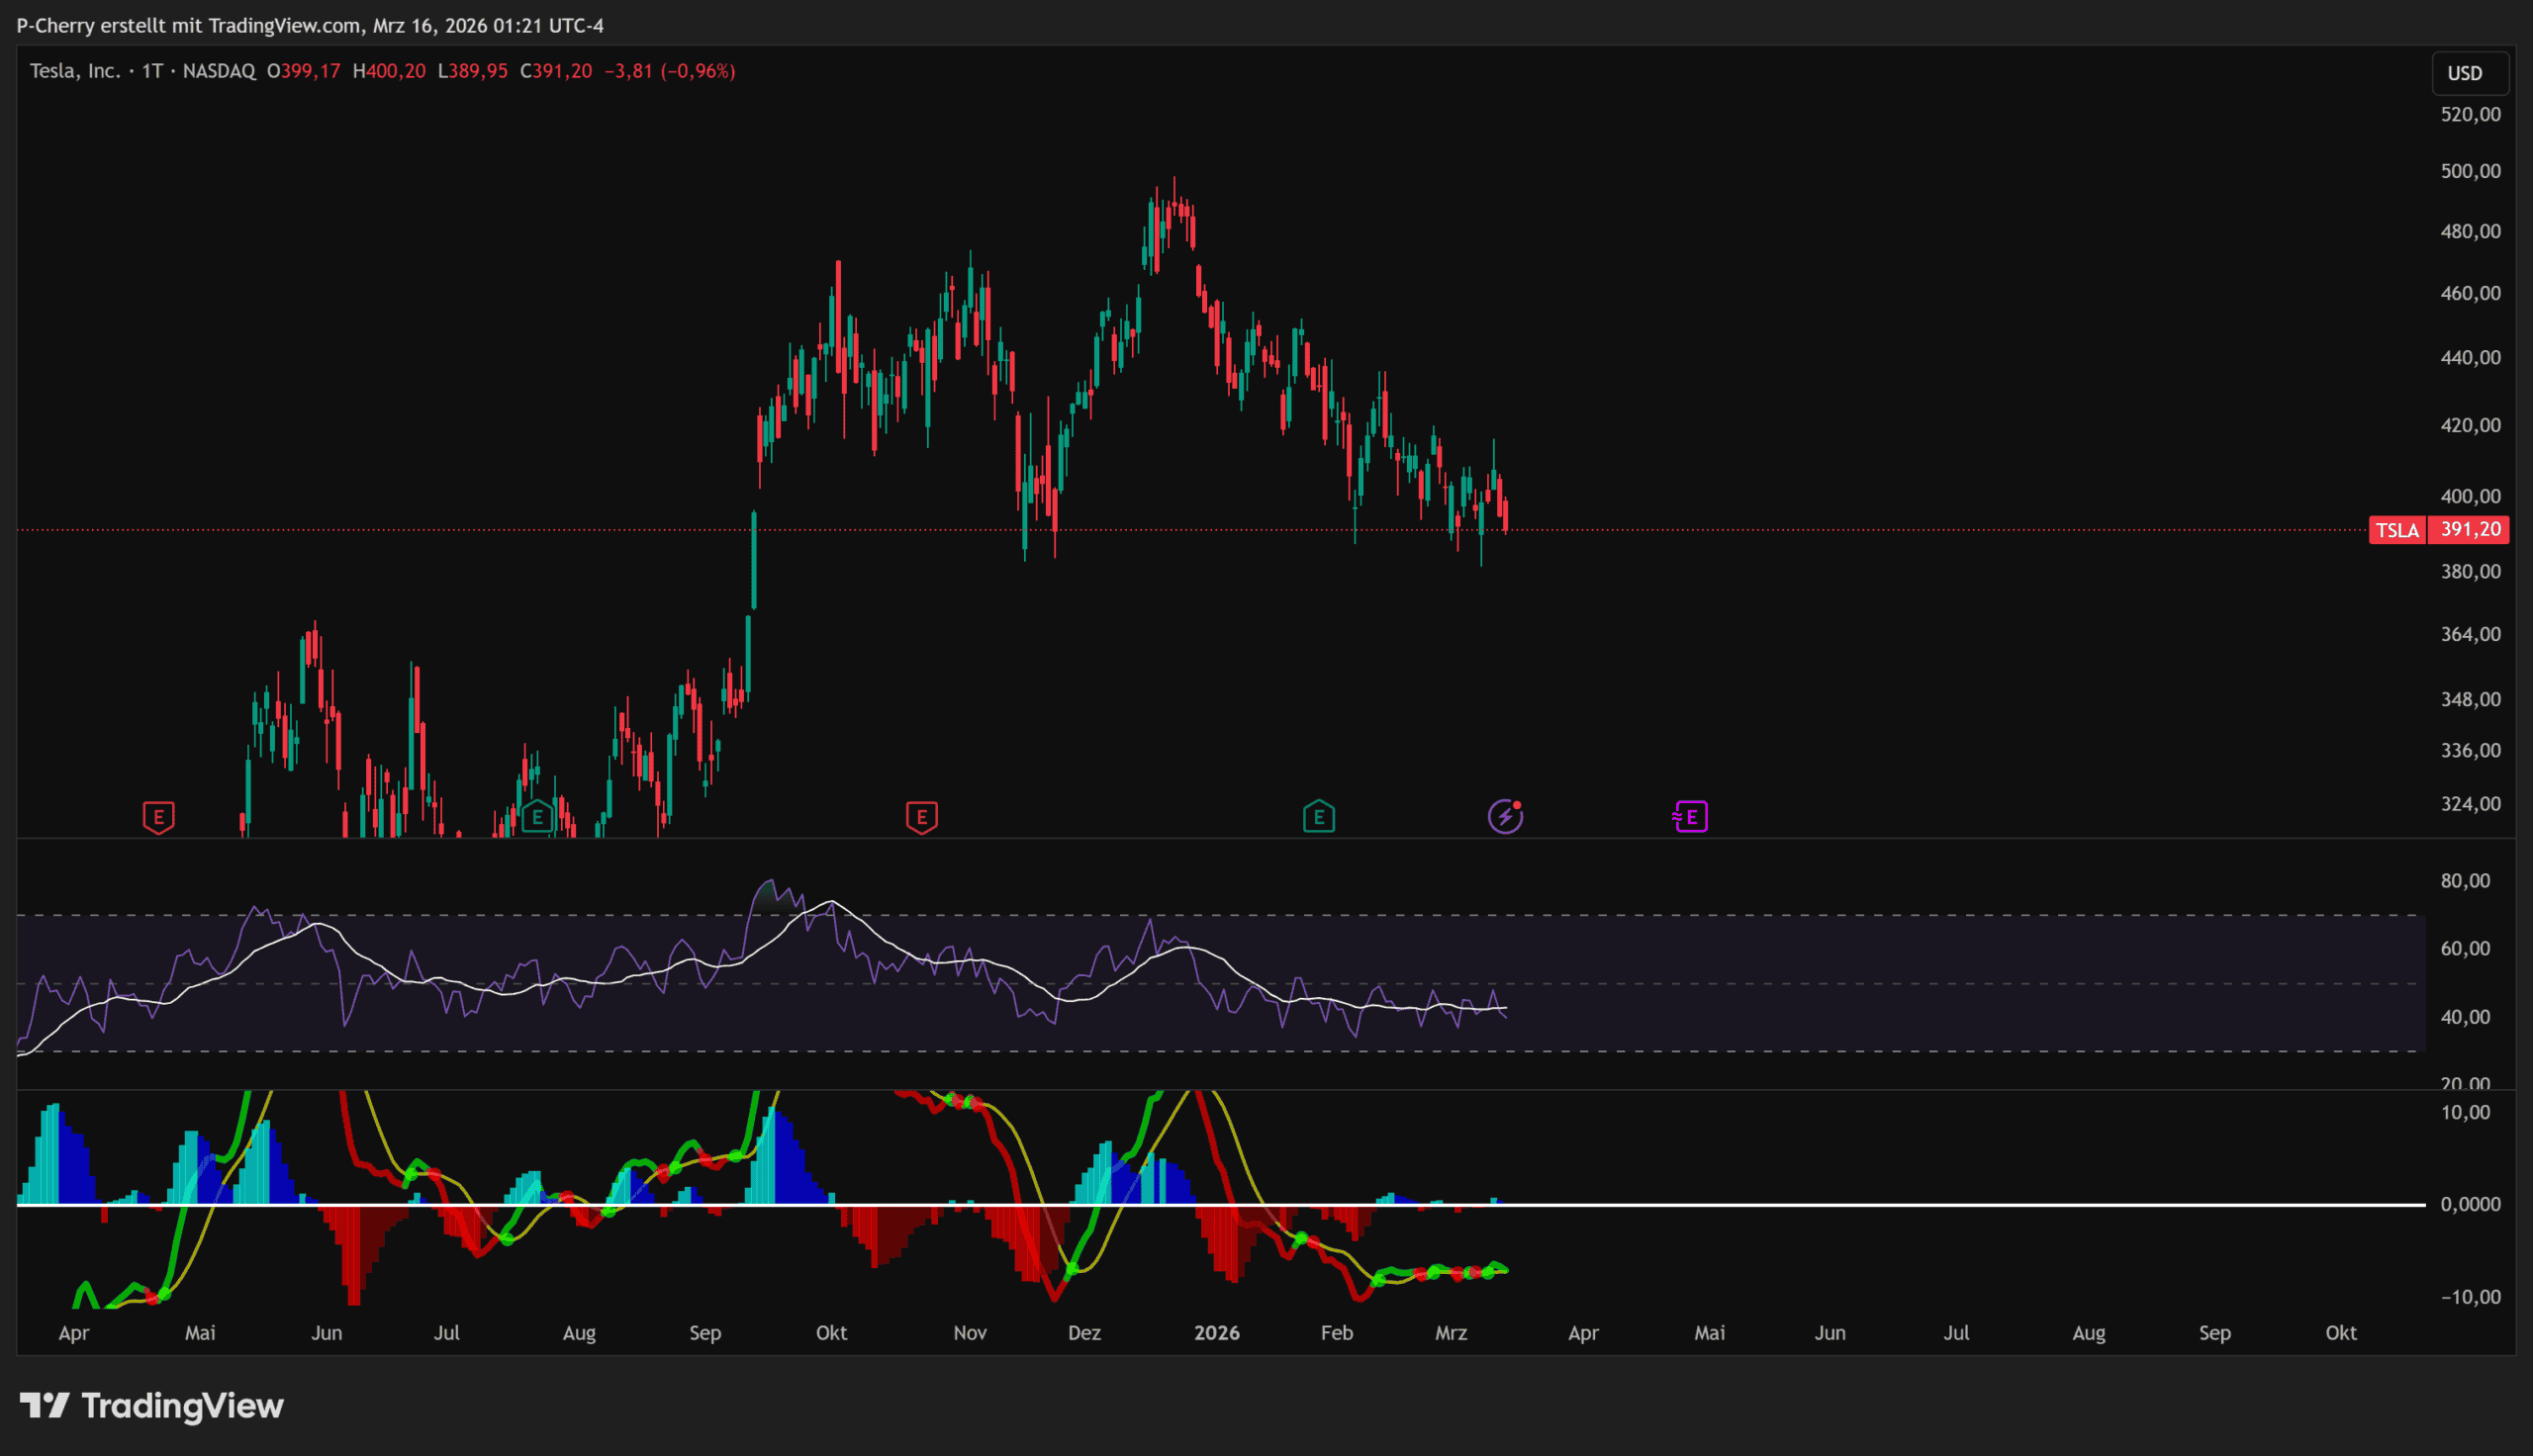
Task: Click the magenta upcoming earnings marker
Action: [x=1690, y=817]
